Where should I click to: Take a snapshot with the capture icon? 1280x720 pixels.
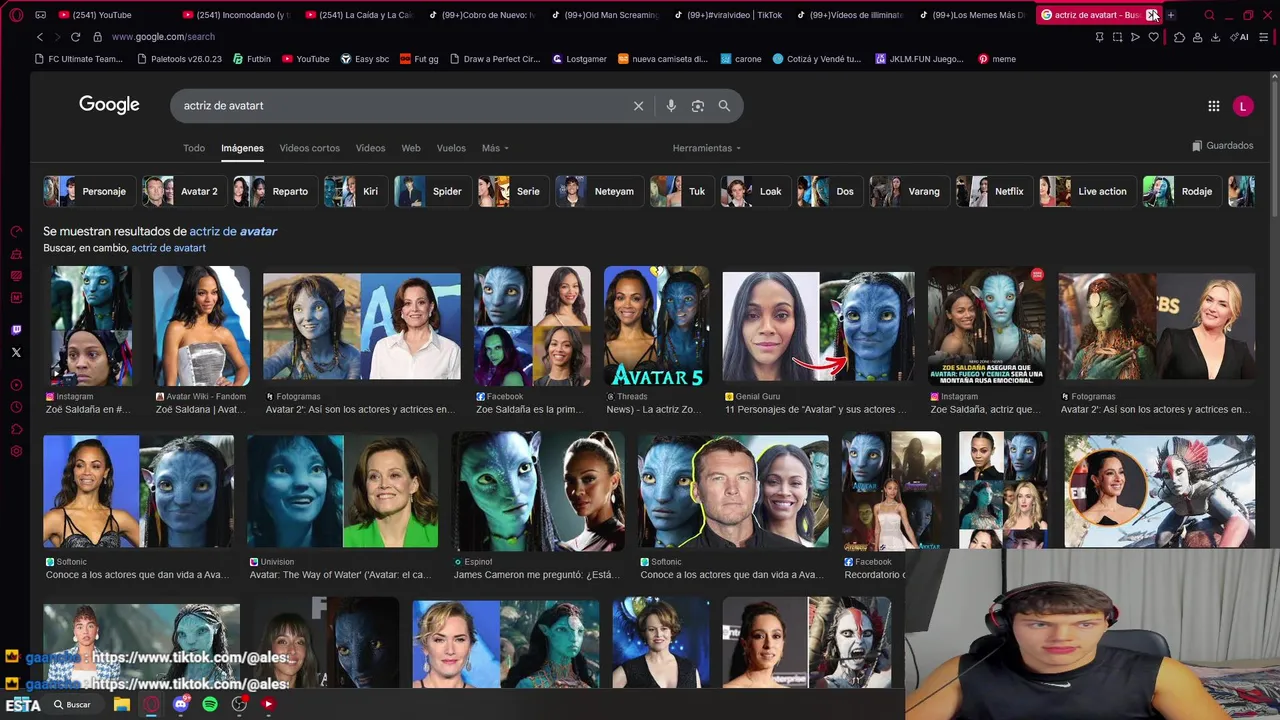1117,37
